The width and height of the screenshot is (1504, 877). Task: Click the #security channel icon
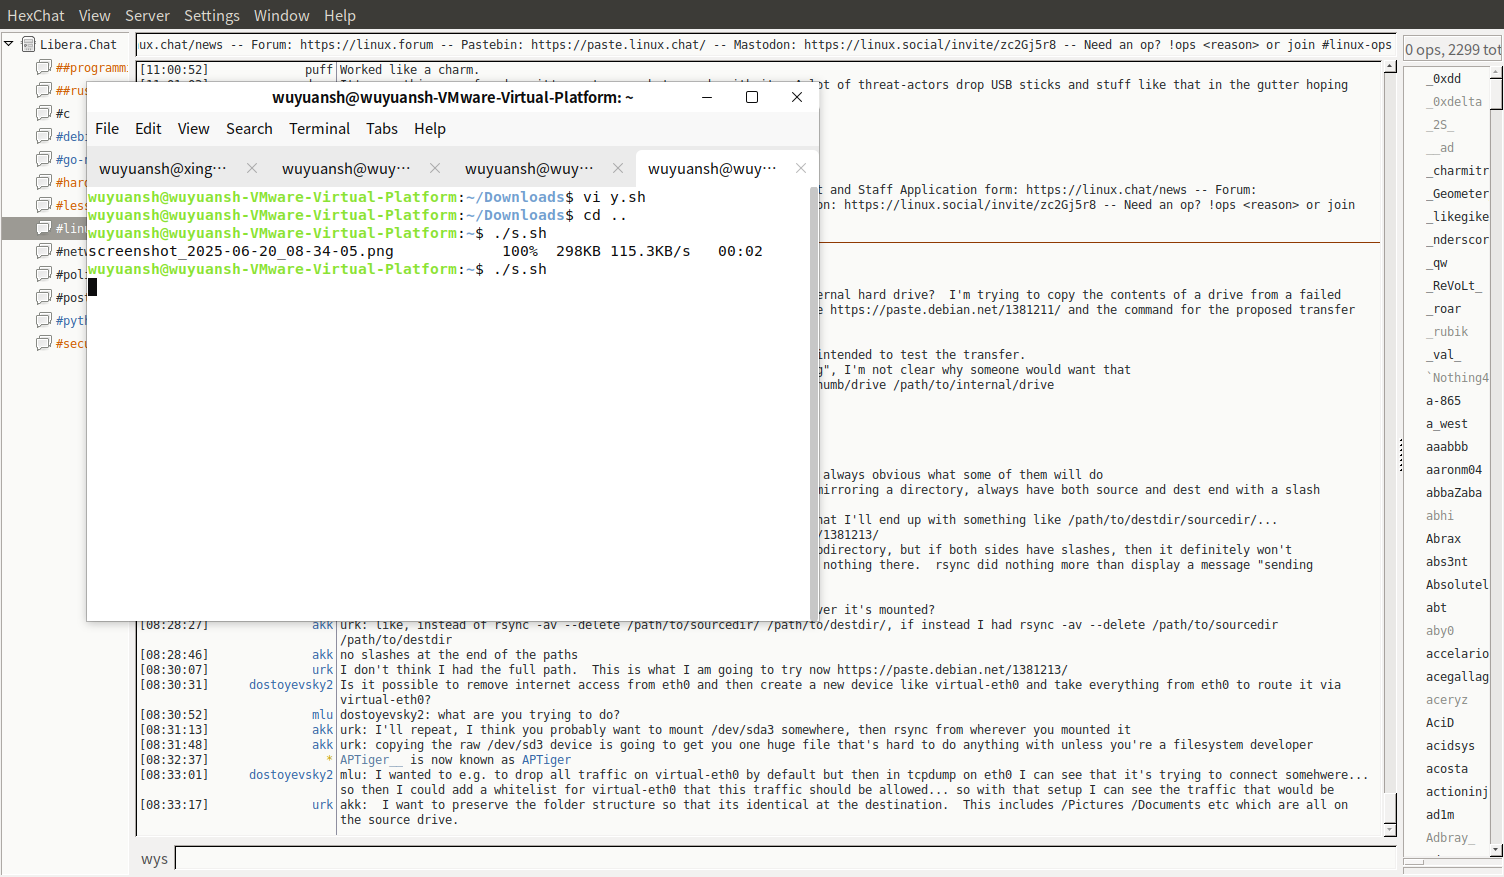(44, 343)
